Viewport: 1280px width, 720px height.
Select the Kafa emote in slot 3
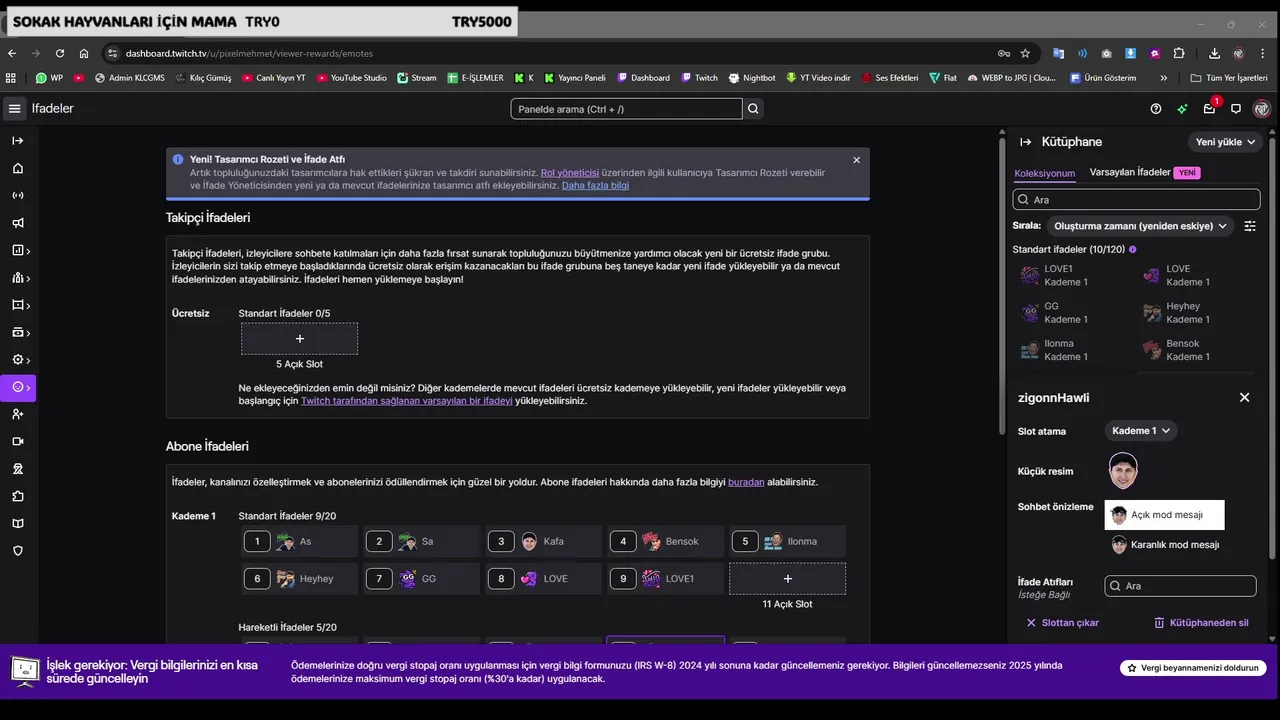[x=544, y=541]
